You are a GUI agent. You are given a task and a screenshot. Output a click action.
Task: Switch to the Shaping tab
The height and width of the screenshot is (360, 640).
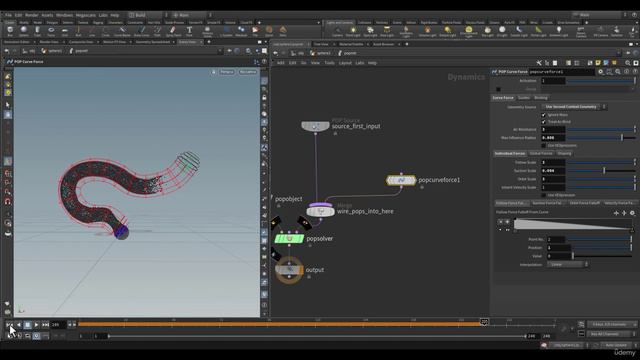pyautogui.click(x=564, y=153)
